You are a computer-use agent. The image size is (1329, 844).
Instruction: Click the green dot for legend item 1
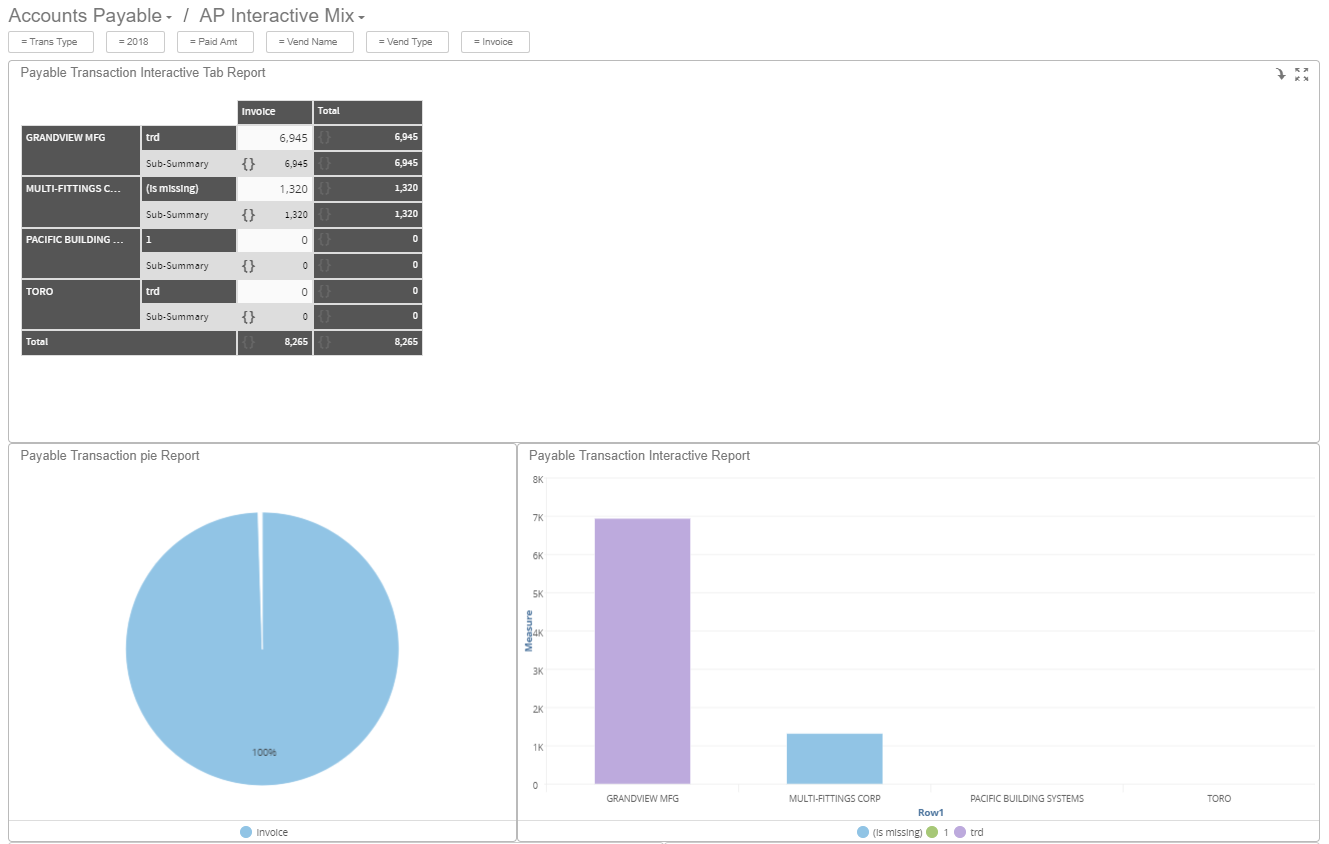tap(933, 831)
